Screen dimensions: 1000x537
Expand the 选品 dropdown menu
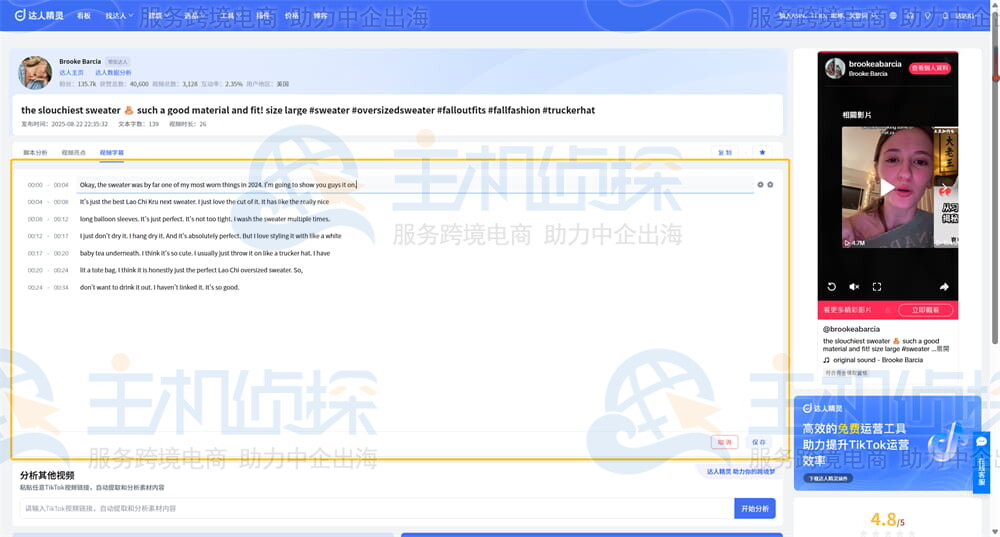(194, 16)
